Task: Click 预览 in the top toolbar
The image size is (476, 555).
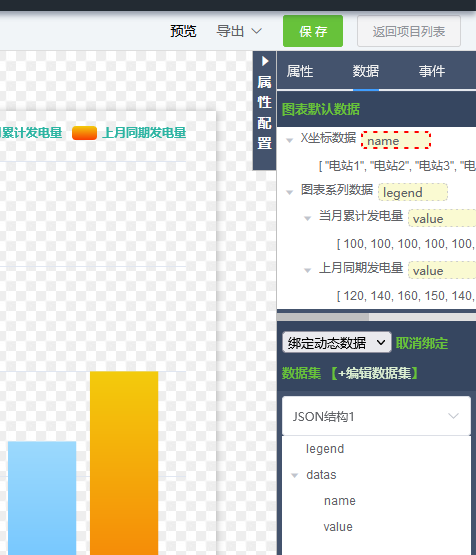Action: (x=183, y=31)
